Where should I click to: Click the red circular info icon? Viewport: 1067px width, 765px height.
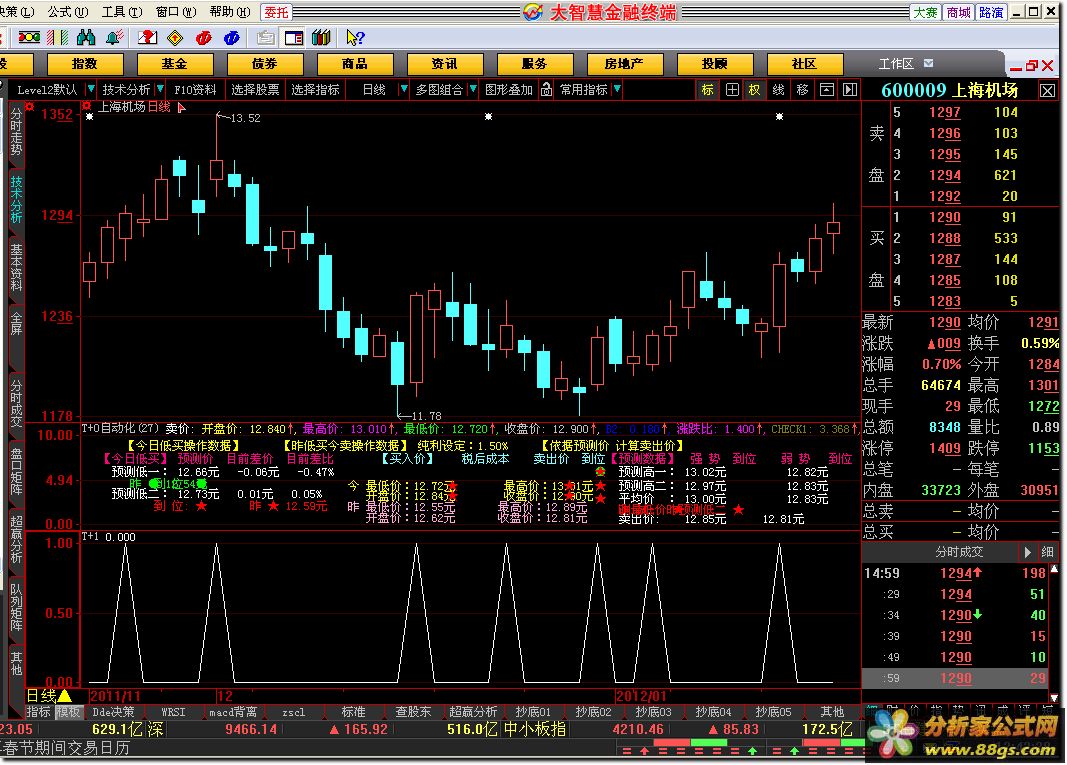(203, 37)
